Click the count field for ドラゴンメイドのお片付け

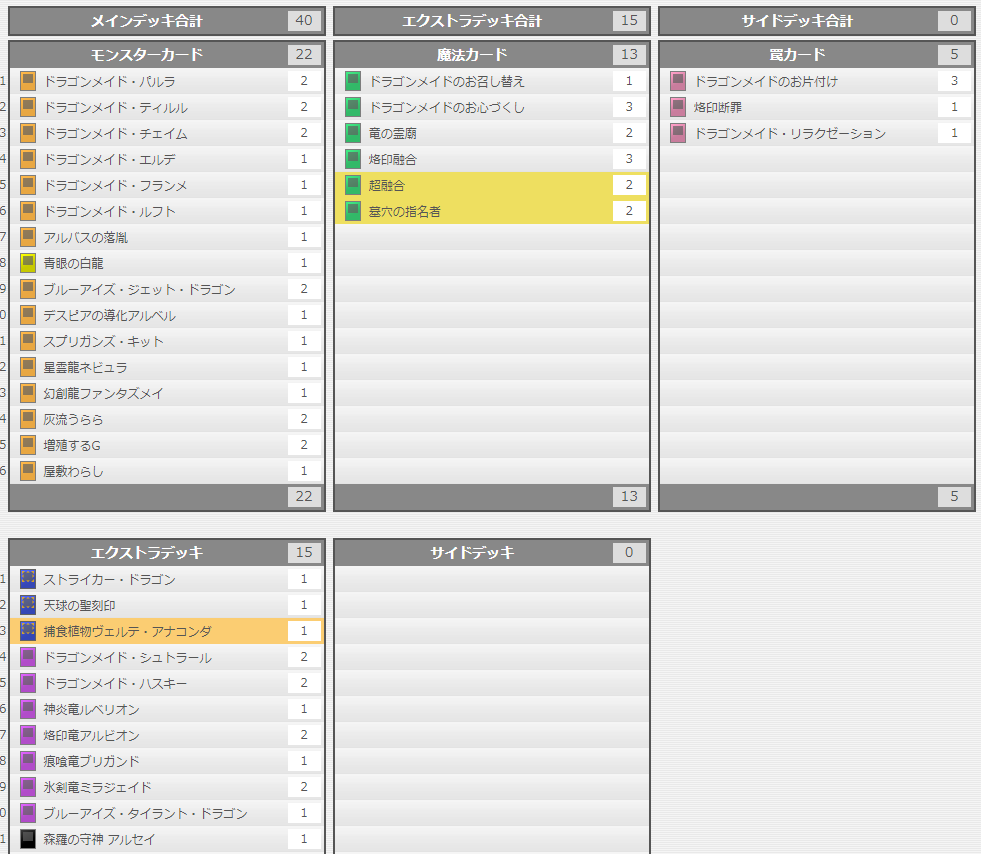(x=953, y=80)
